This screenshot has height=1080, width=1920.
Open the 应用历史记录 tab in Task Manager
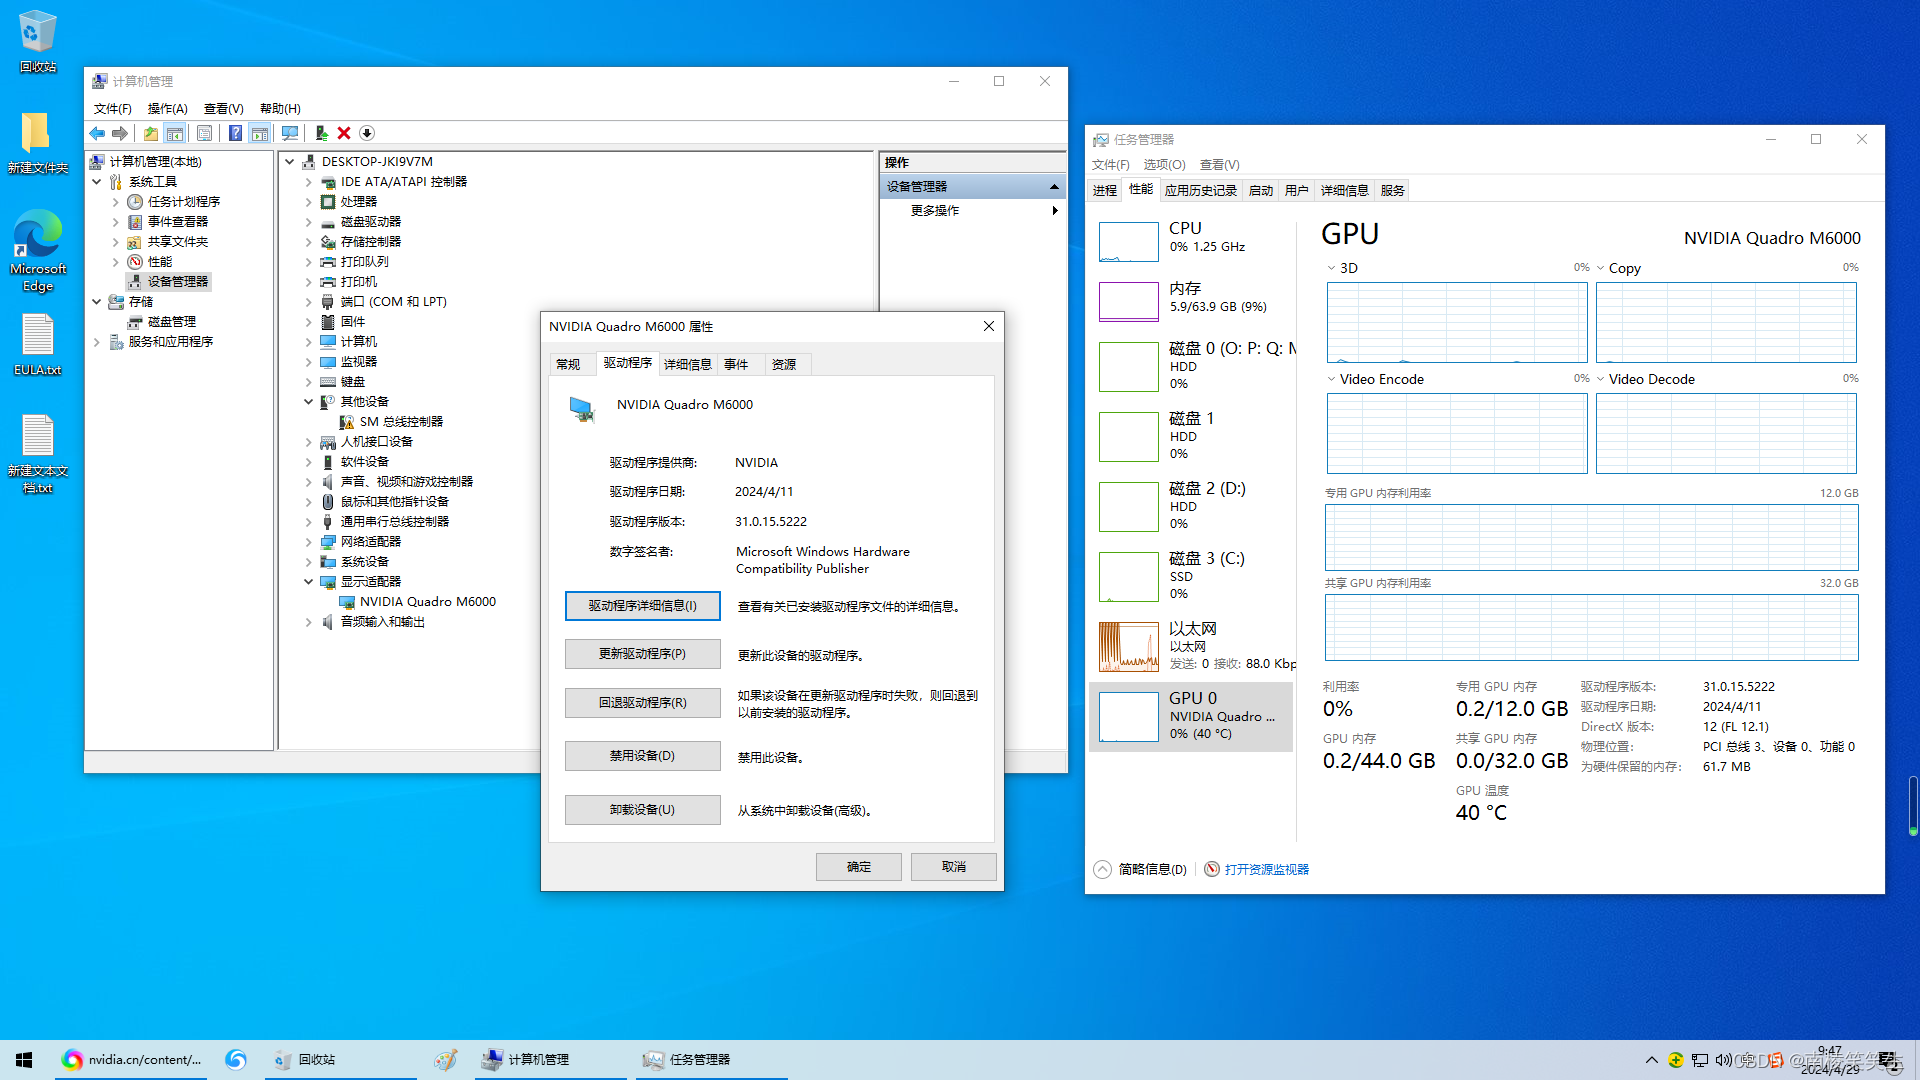pyautogui.click(x=1201, y=191)
